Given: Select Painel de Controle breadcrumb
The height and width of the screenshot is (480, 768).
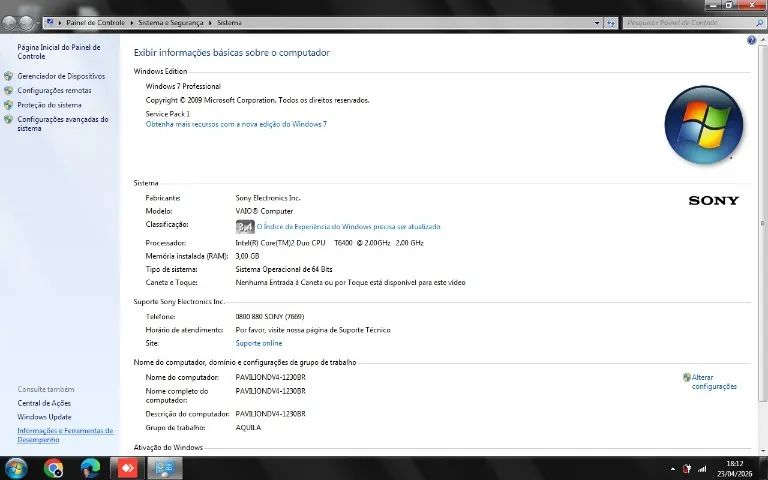Looking at the screenshot, I should (96, 23).
